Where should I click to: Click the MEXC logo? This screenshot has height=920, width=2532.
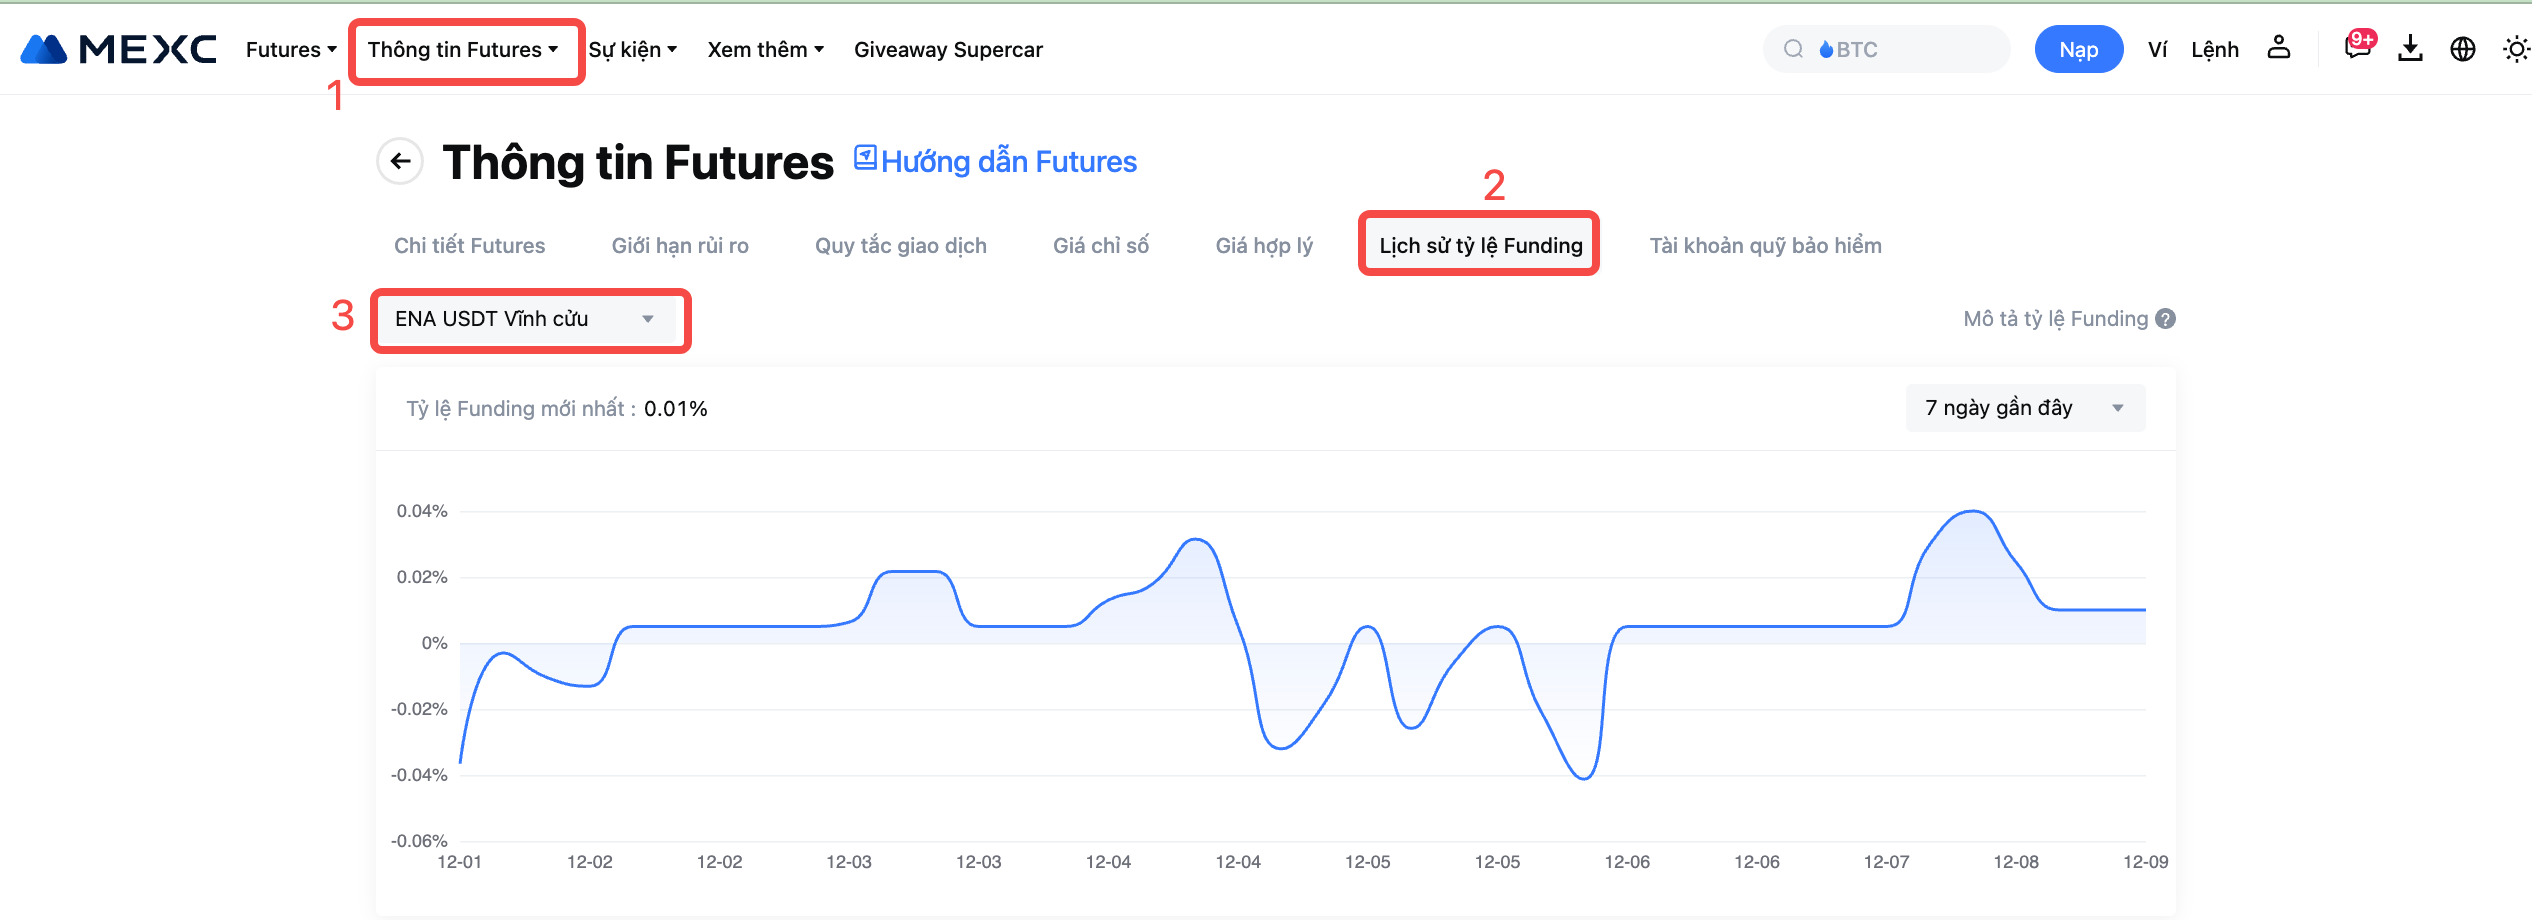coord(118,49)
